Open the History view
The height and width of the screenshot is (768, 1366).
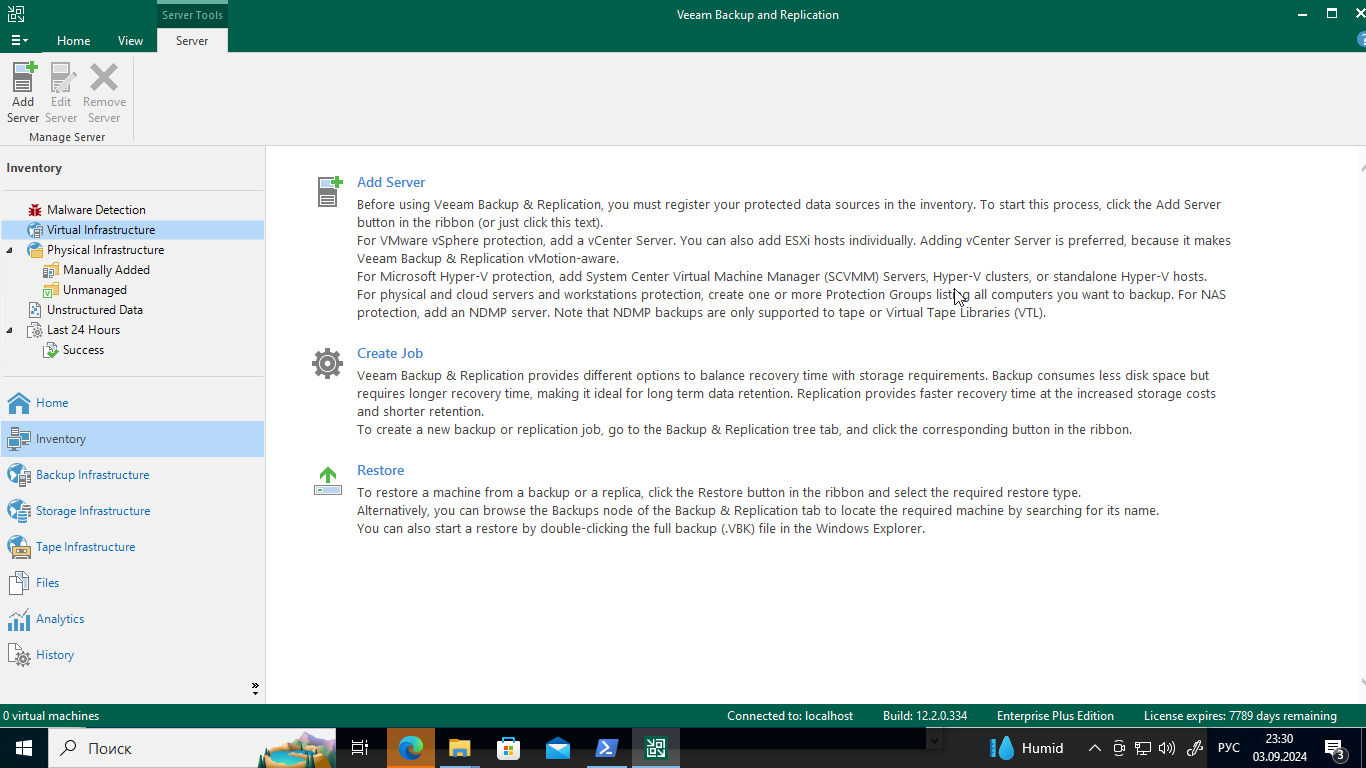click(132, 655)
